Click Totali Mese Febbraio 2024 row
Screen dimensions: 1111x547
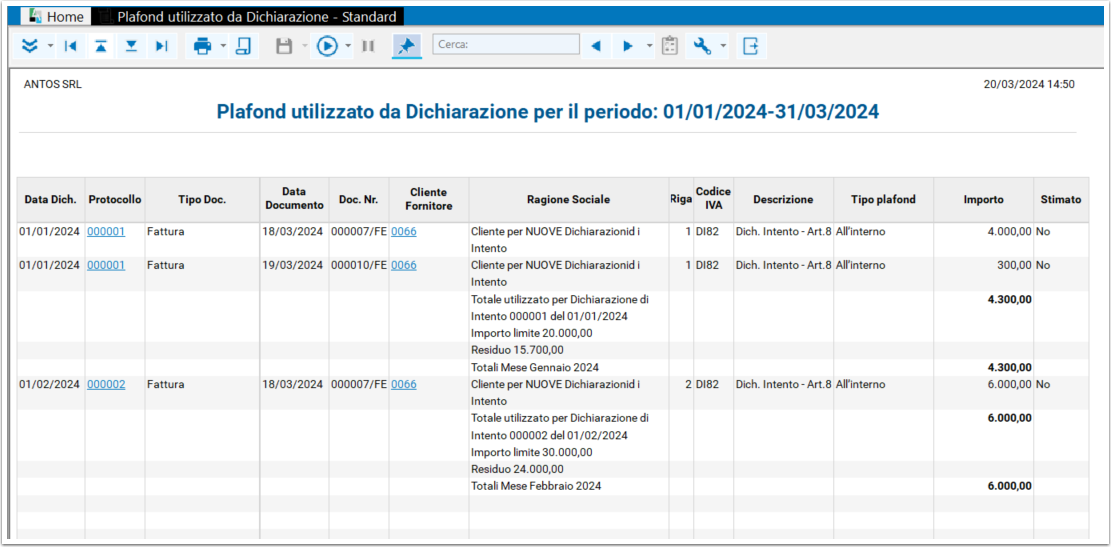(536, 486)
